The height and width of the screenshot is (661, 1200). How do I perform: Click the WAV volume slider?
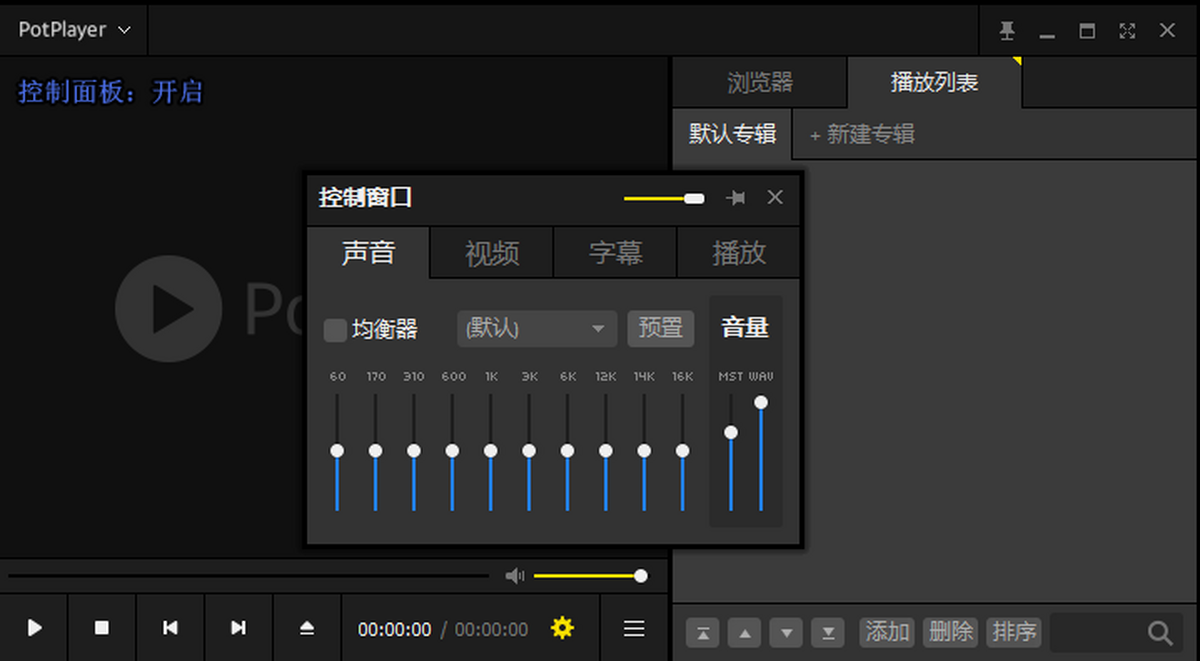[x=761, y=451]
